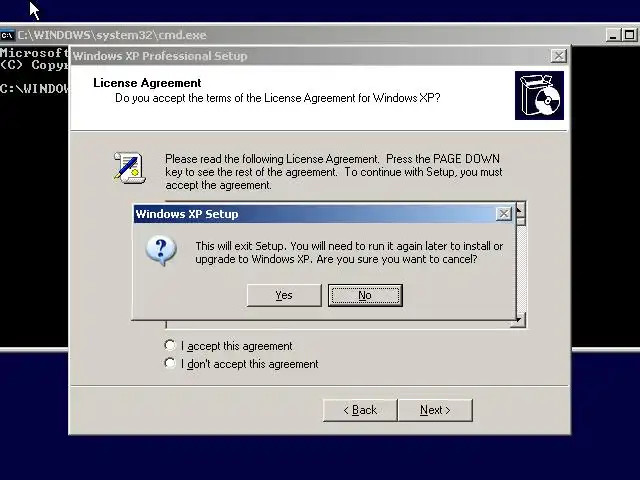Click No to continue Setup
The width and height of the screenshot is (640, 480).
point(365,295)
